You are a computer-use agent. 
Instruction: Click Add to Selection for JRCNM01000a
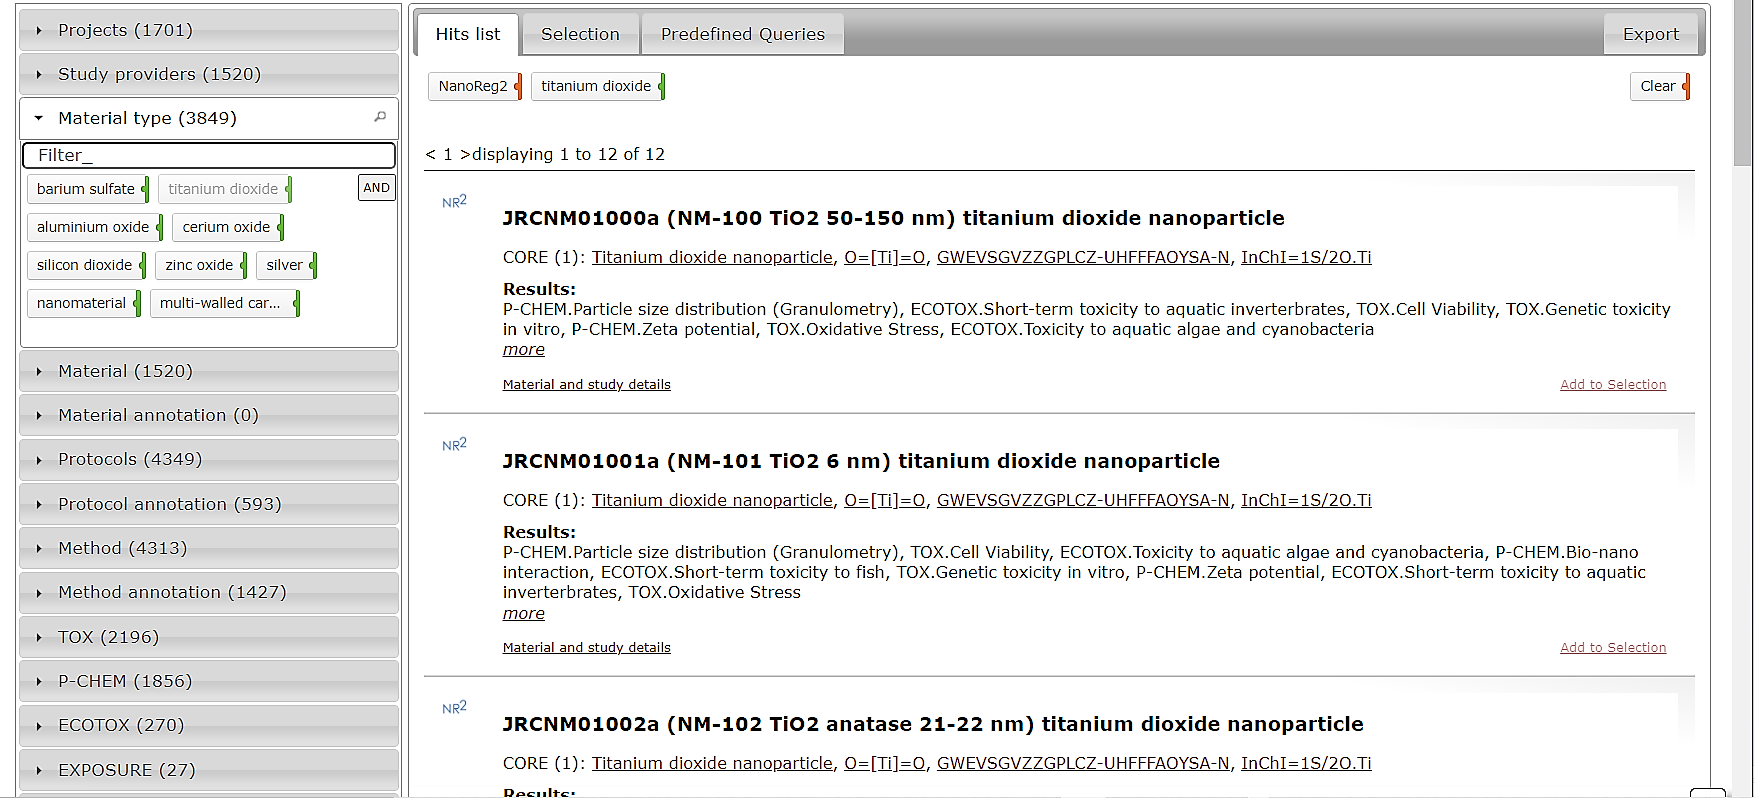[1612, 385]
